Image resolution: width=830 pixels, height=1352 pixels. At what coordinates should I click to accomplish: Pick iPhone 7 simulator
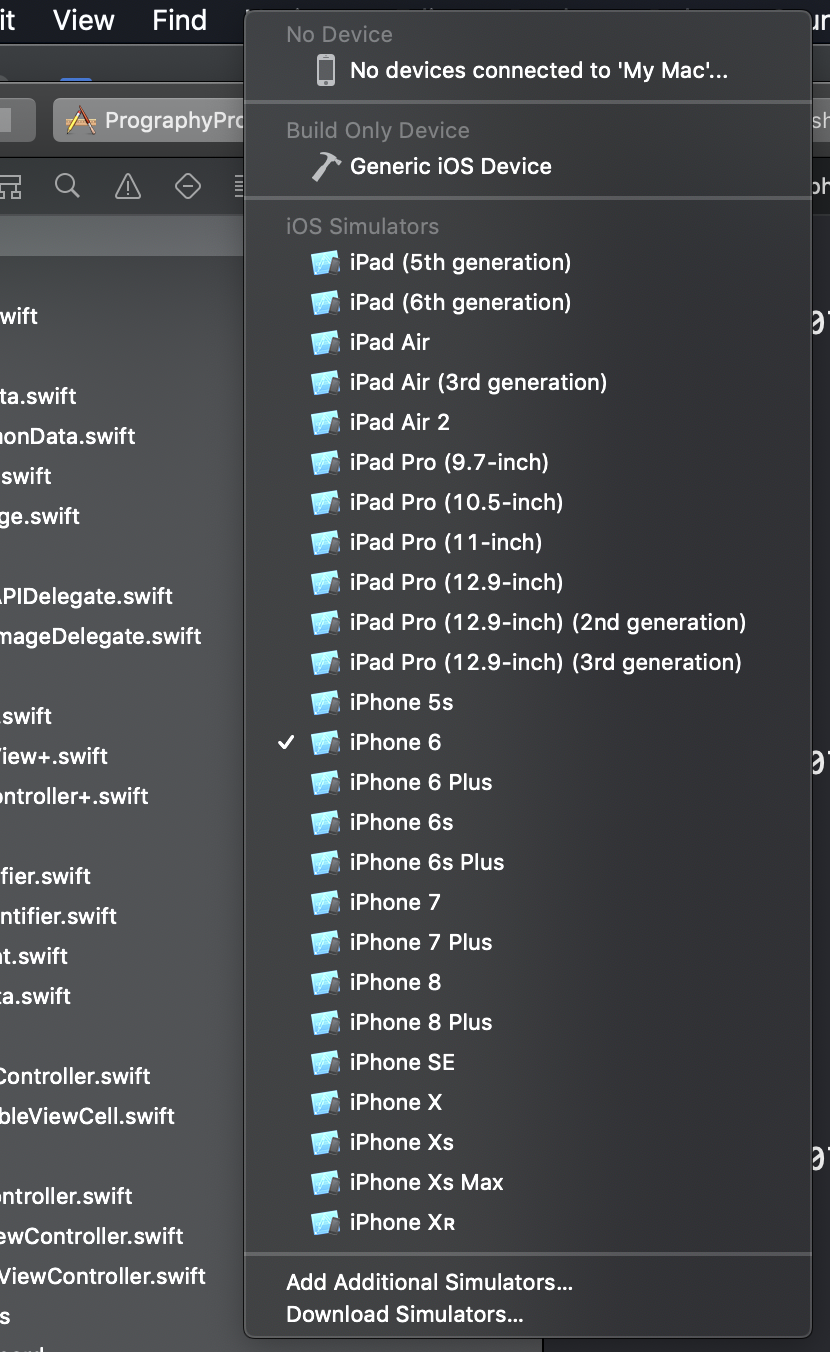pos(527,902)
